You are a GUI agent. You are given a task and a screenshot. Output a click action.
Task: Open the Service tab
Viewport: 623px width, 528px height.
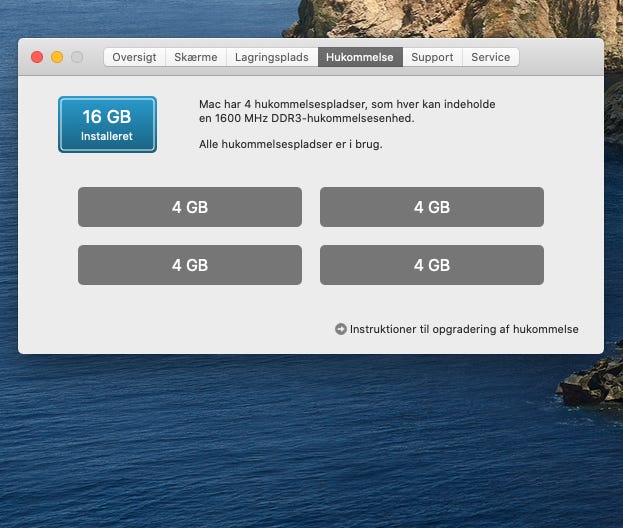(491, 57)
